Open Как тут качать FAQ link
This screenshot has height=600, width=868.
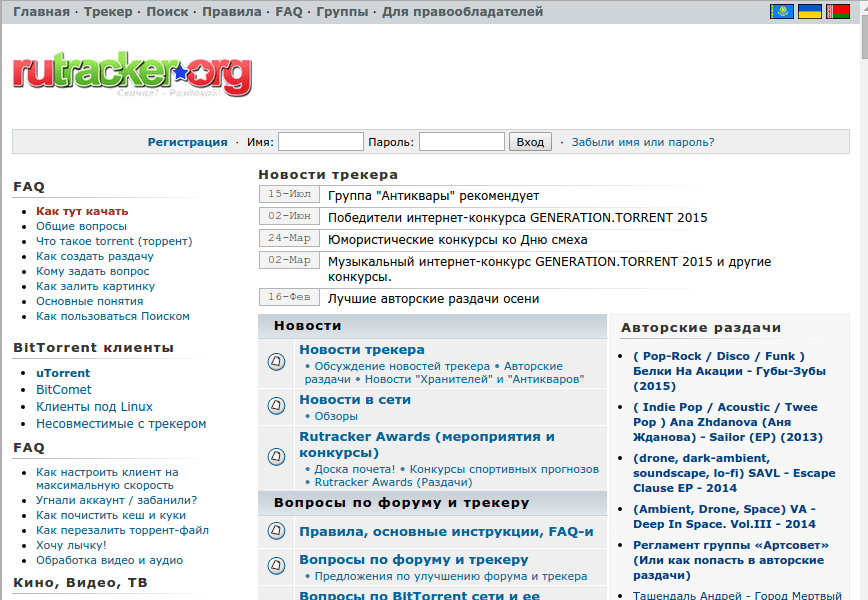[82, 211]
